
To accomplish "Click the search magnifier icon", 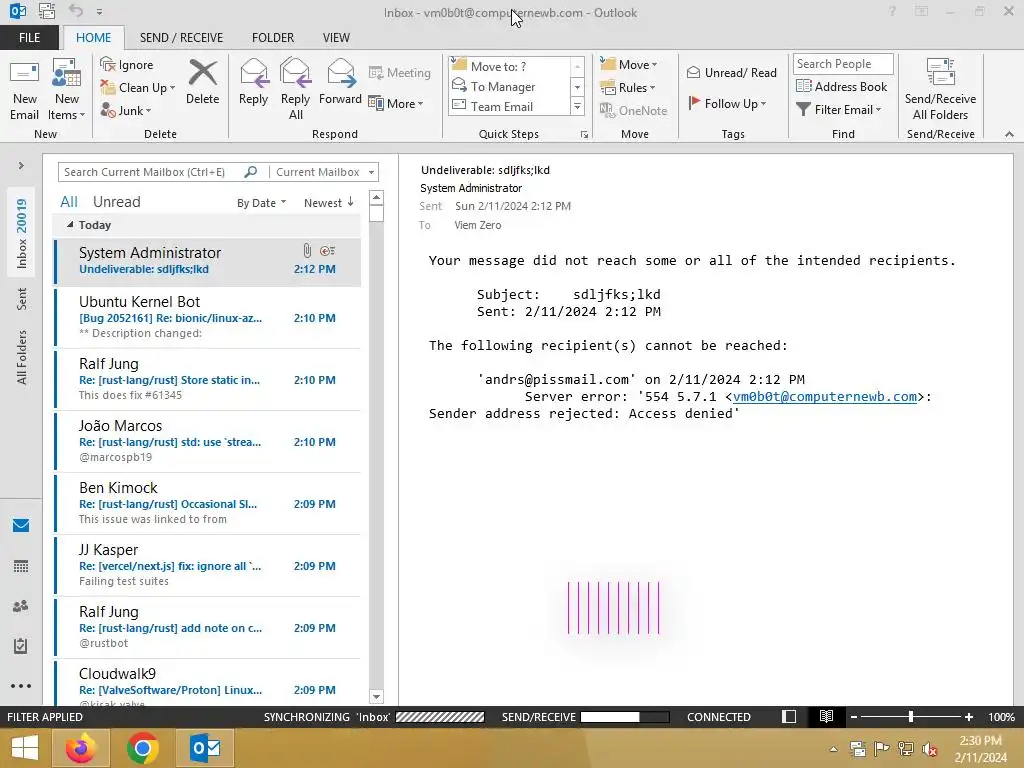I will click(251, 172).
